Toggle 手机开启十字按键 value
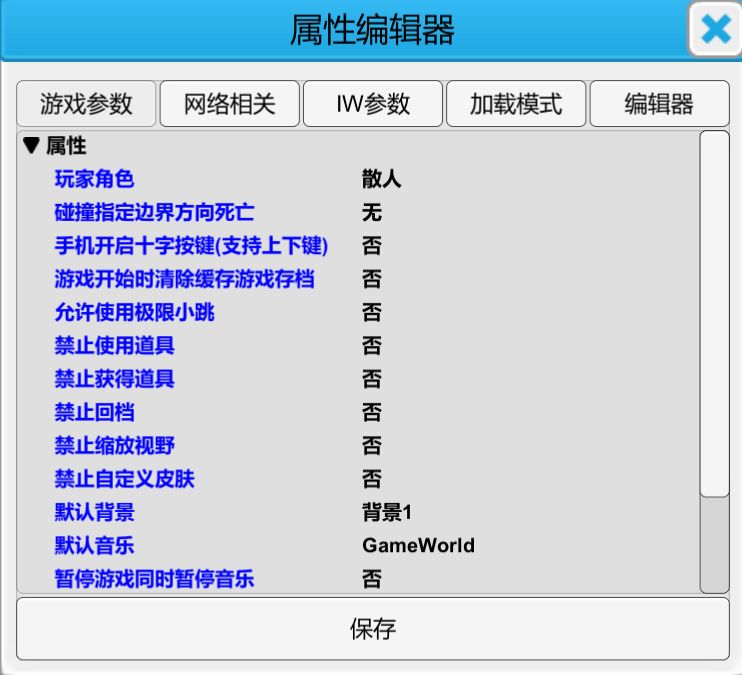The height and width of the screenshot is (675, 742). 371,246
